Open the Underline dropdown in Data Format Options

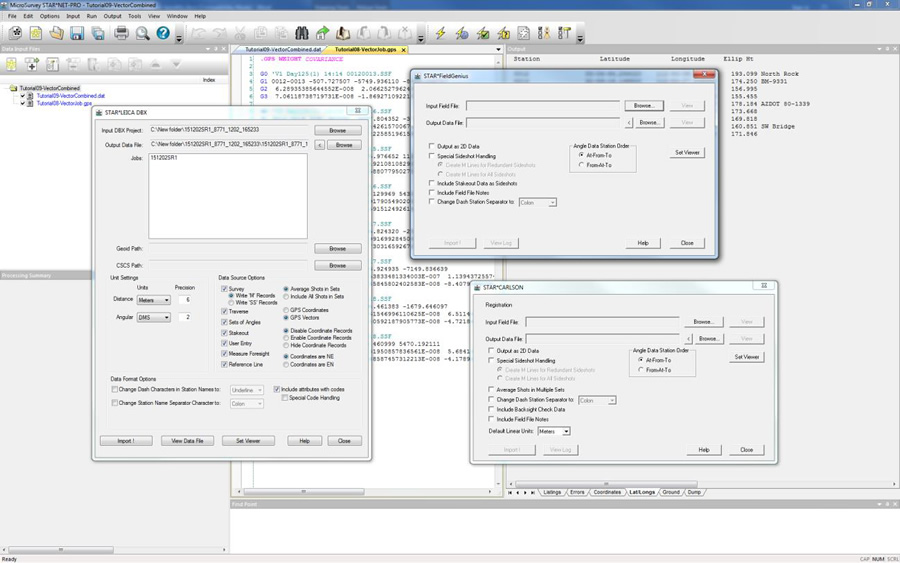(x=247, y=390)
